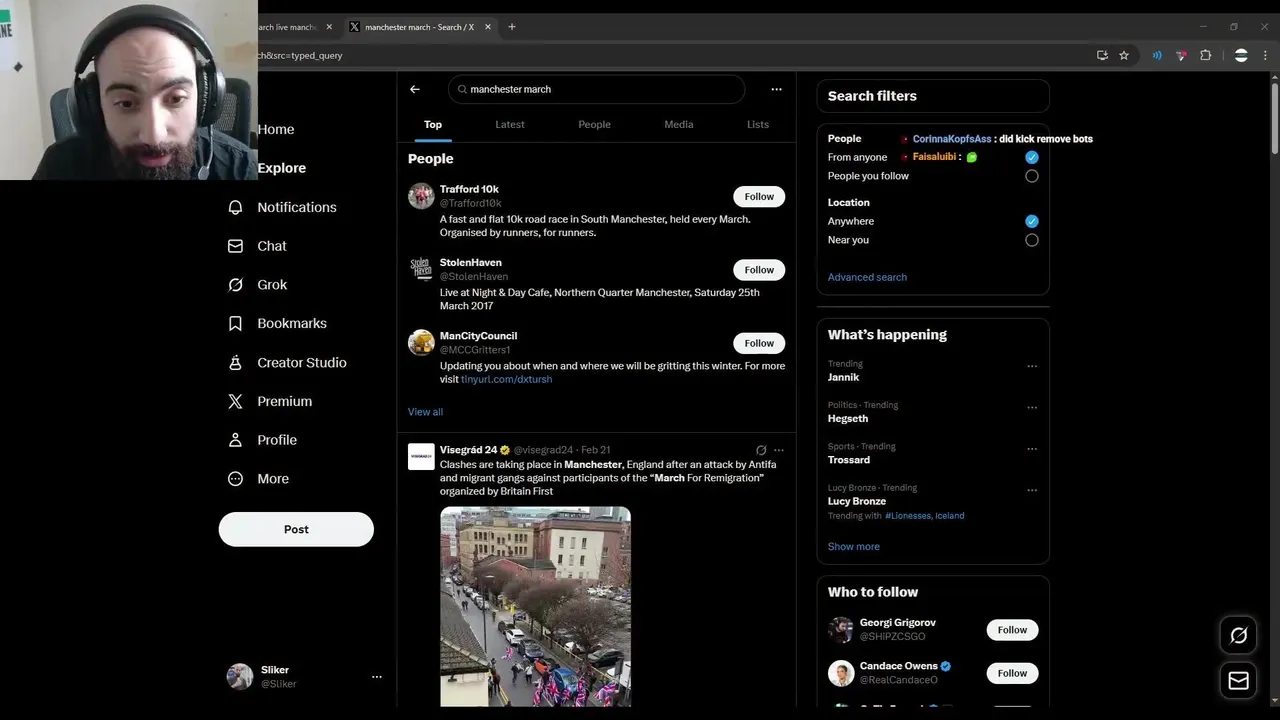The image size is (1280, 720).
Task: Switch to the People tab
Action: 594,125
